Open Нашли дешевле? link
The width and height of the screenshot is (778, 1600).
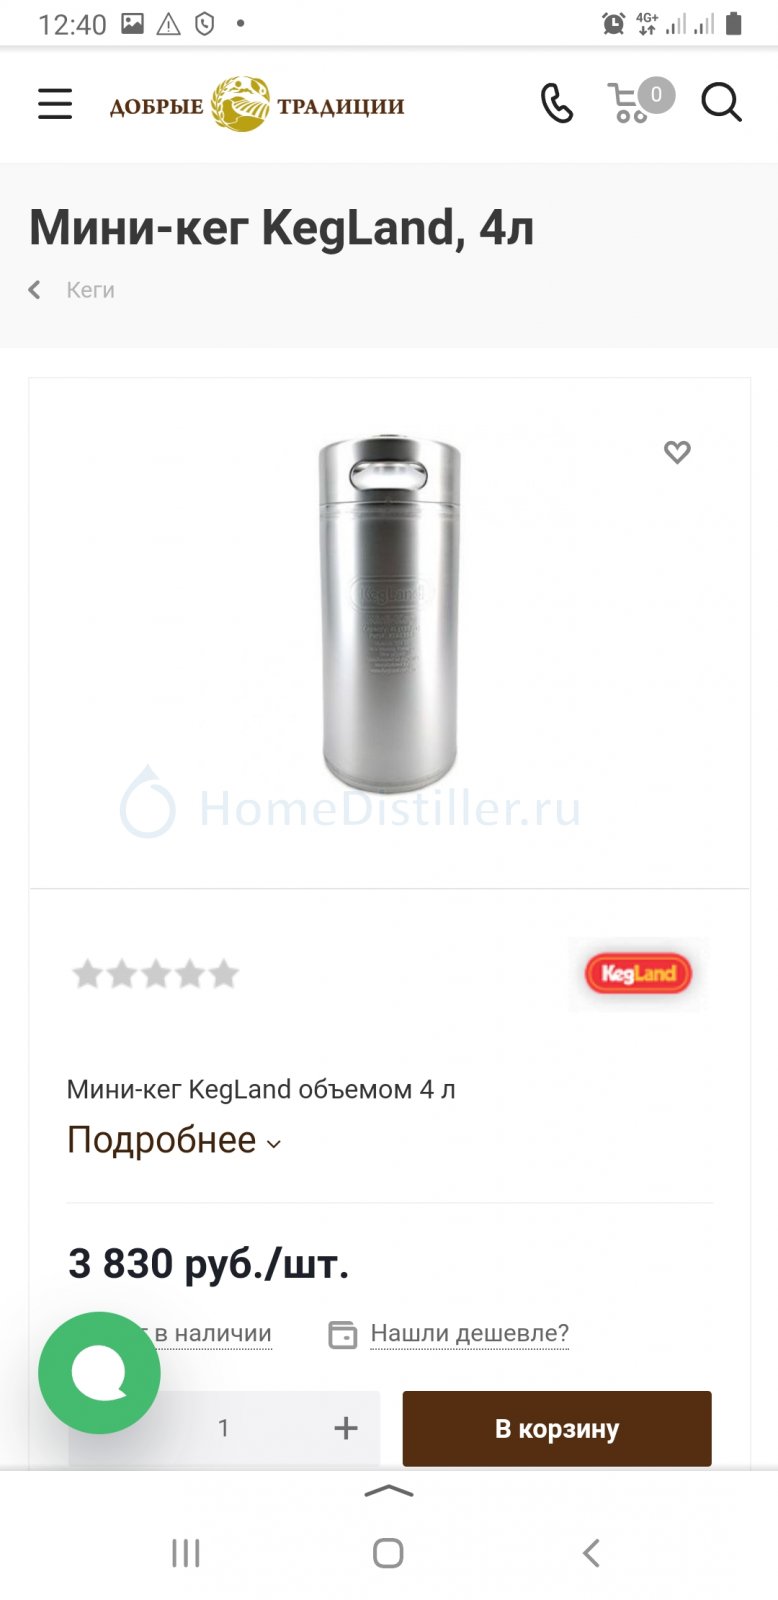(x=469, y=1333)
